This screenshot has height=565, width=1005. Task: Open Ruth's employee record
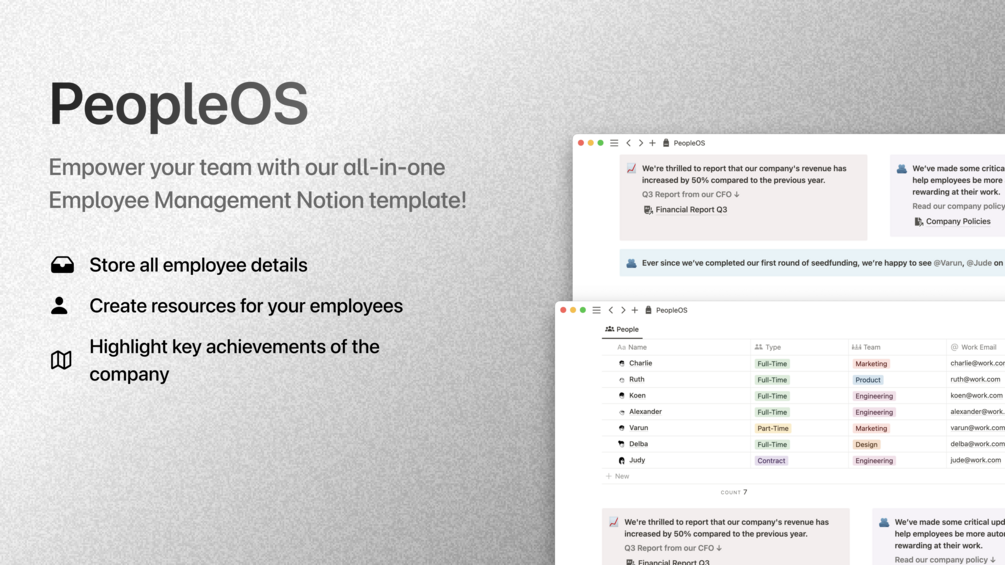pos(636,379)
